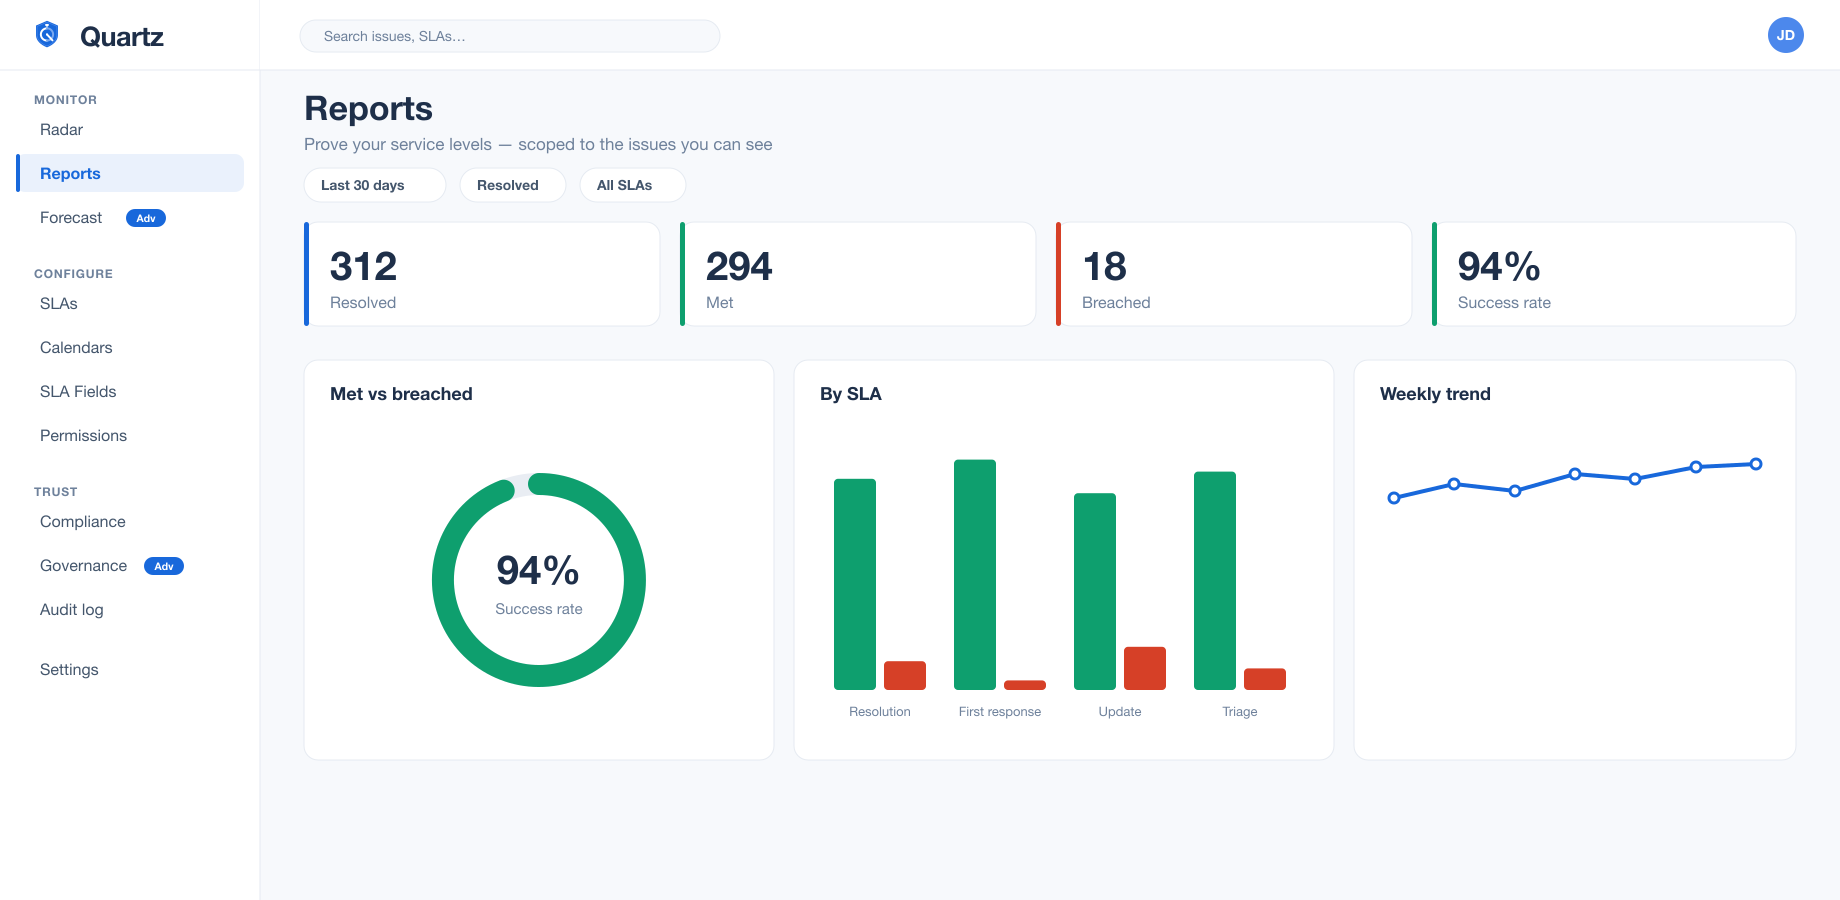Click the green First response met bar
The width and height of the screenshot is (1840, 900).
[975, 575]
